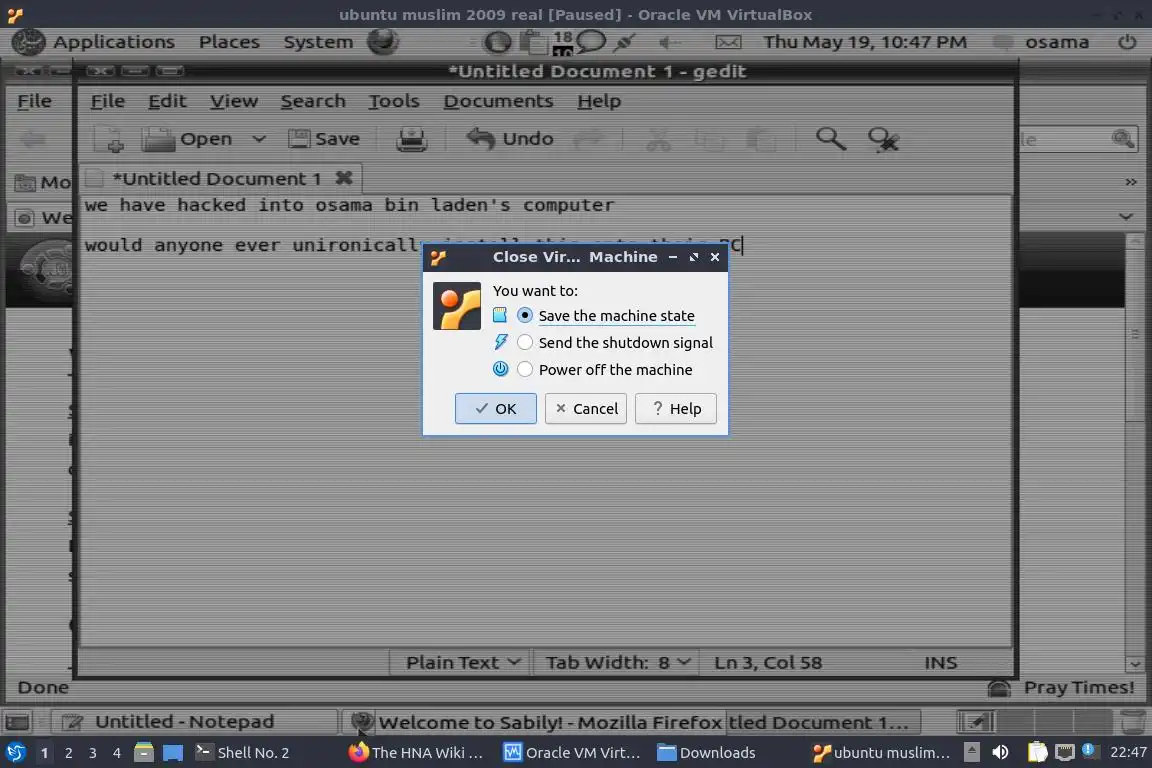1152x768 pixels.
Task: Click the INS insert mode indicator
Action: (940, 662)
